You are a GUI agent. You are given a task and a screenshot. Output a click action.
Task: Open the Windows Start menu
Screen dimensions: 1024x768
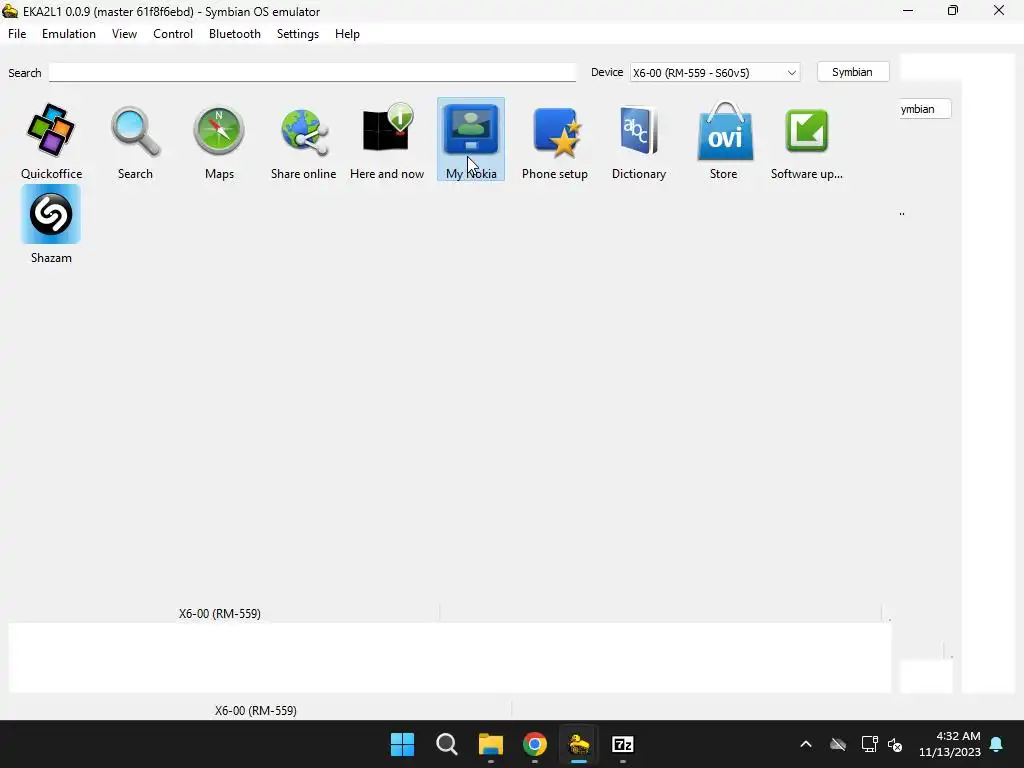pyautogui.click(x=402, y=744)
